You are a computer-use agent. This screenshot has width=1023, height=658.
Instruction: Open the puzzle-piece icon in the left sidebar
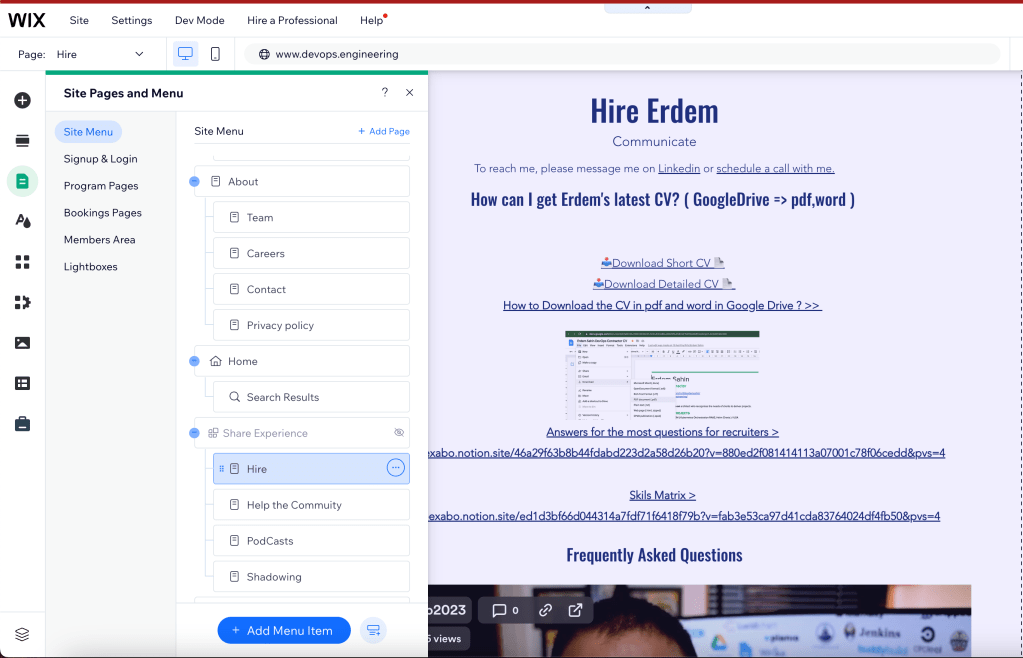pos(22,303)
